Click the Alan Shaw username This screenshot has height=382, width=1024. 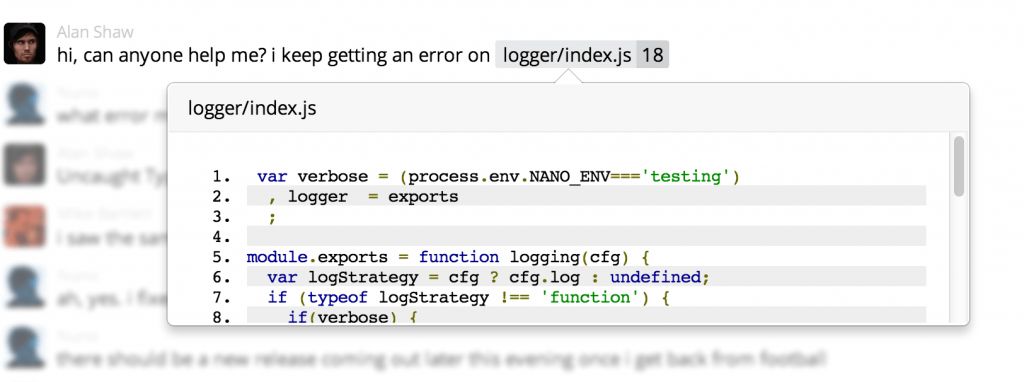click(95, 32)
